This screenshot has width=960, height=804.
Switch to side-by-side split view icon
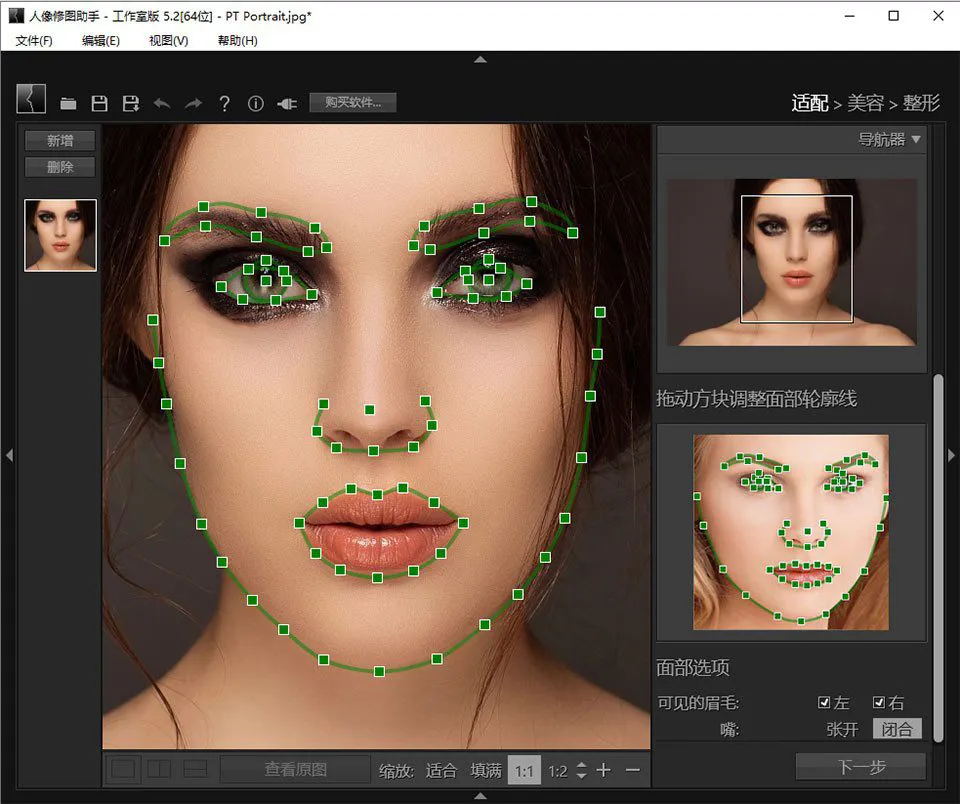[159, 769]
